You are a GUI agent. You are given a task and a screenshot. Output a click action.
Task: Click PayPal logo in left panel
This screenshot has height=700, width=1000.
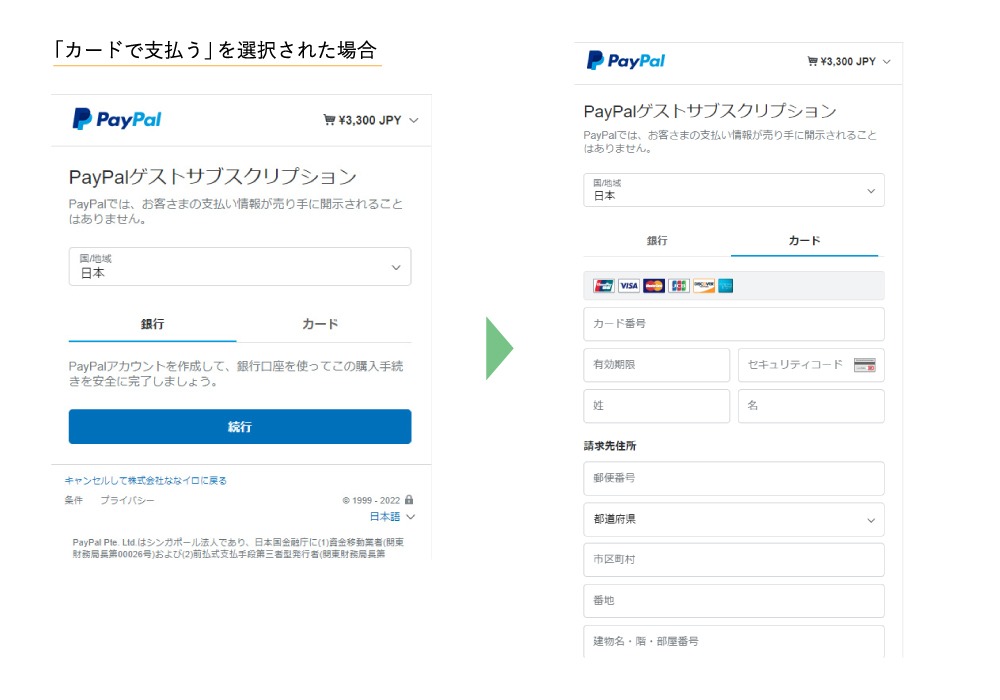tap(117, 119)
